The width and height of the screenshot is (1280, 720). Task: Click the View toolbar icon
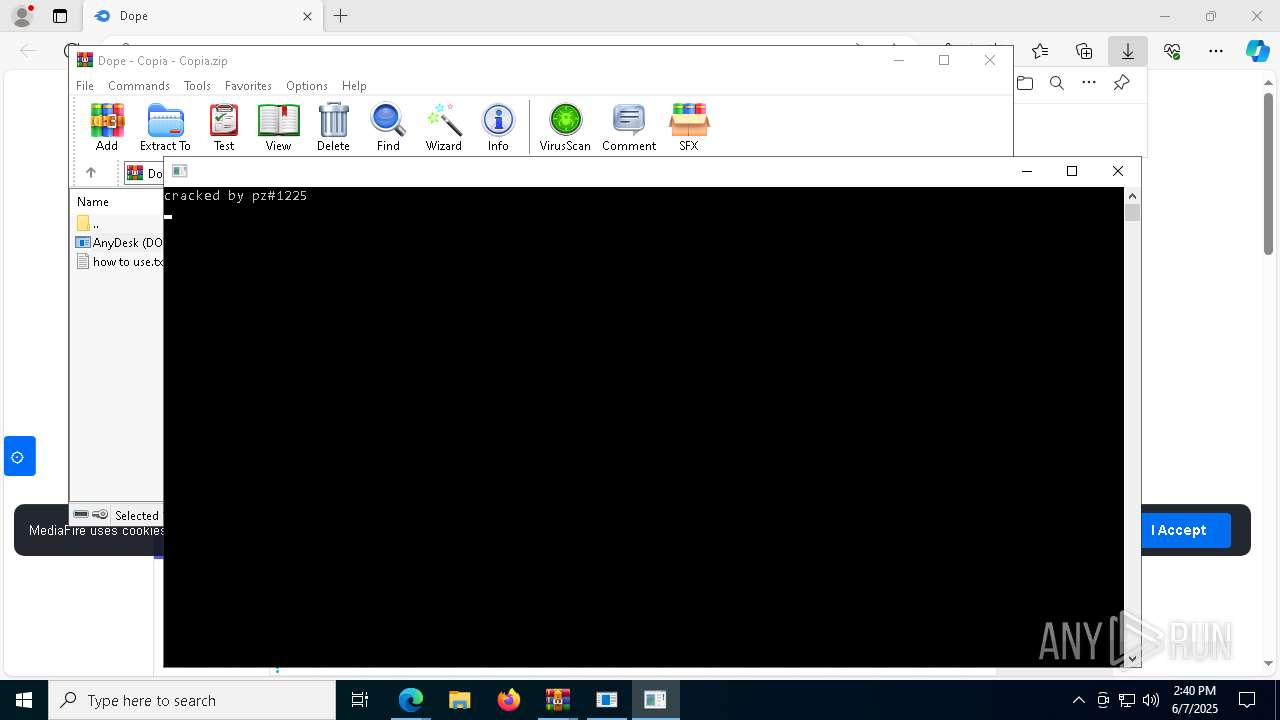278,127
